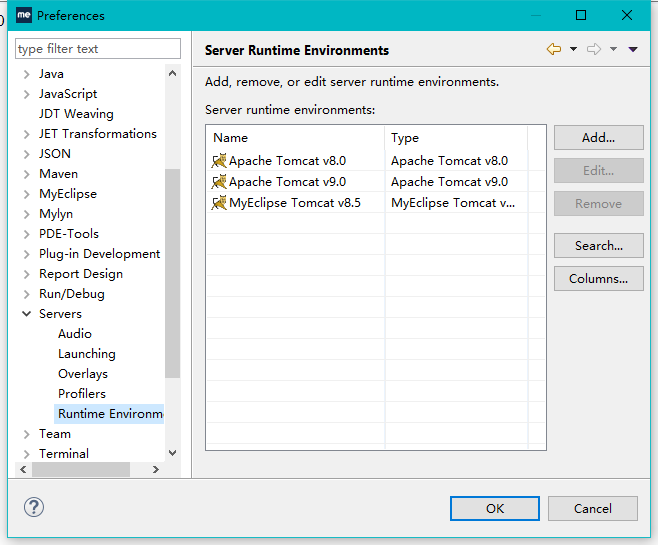Click the Tomcat icon beside Apache Tomcat v8.0
This screenshot has width=658, height=545.
click(219, 161)
